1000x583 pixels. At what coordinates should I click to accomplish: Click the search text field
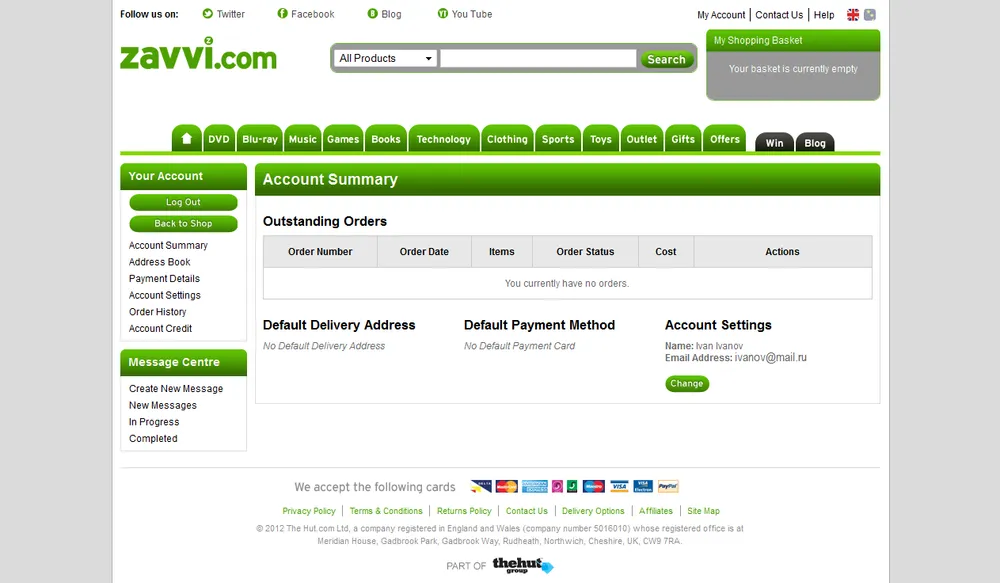(538, 59)
